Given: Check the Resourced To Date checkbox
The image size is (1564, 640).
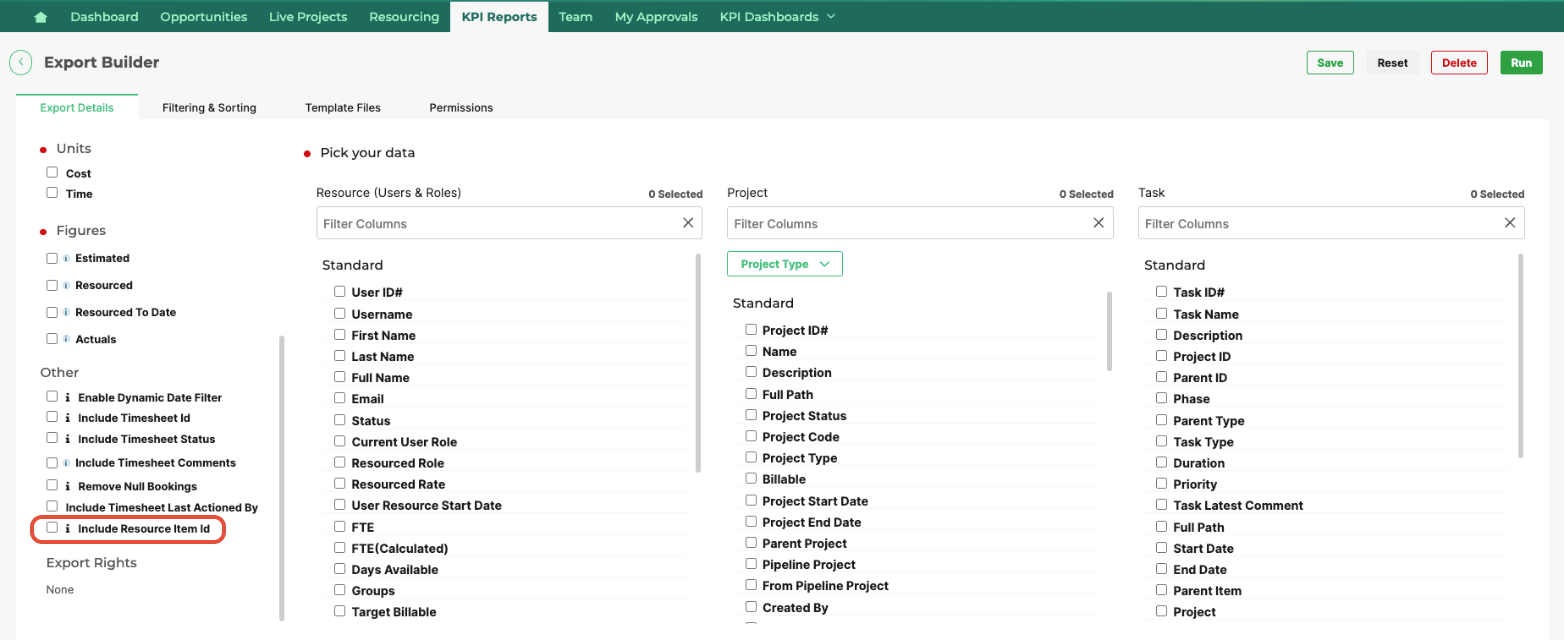Looking at the screenshot, I should pyautogui.click(x=52, y=312).
